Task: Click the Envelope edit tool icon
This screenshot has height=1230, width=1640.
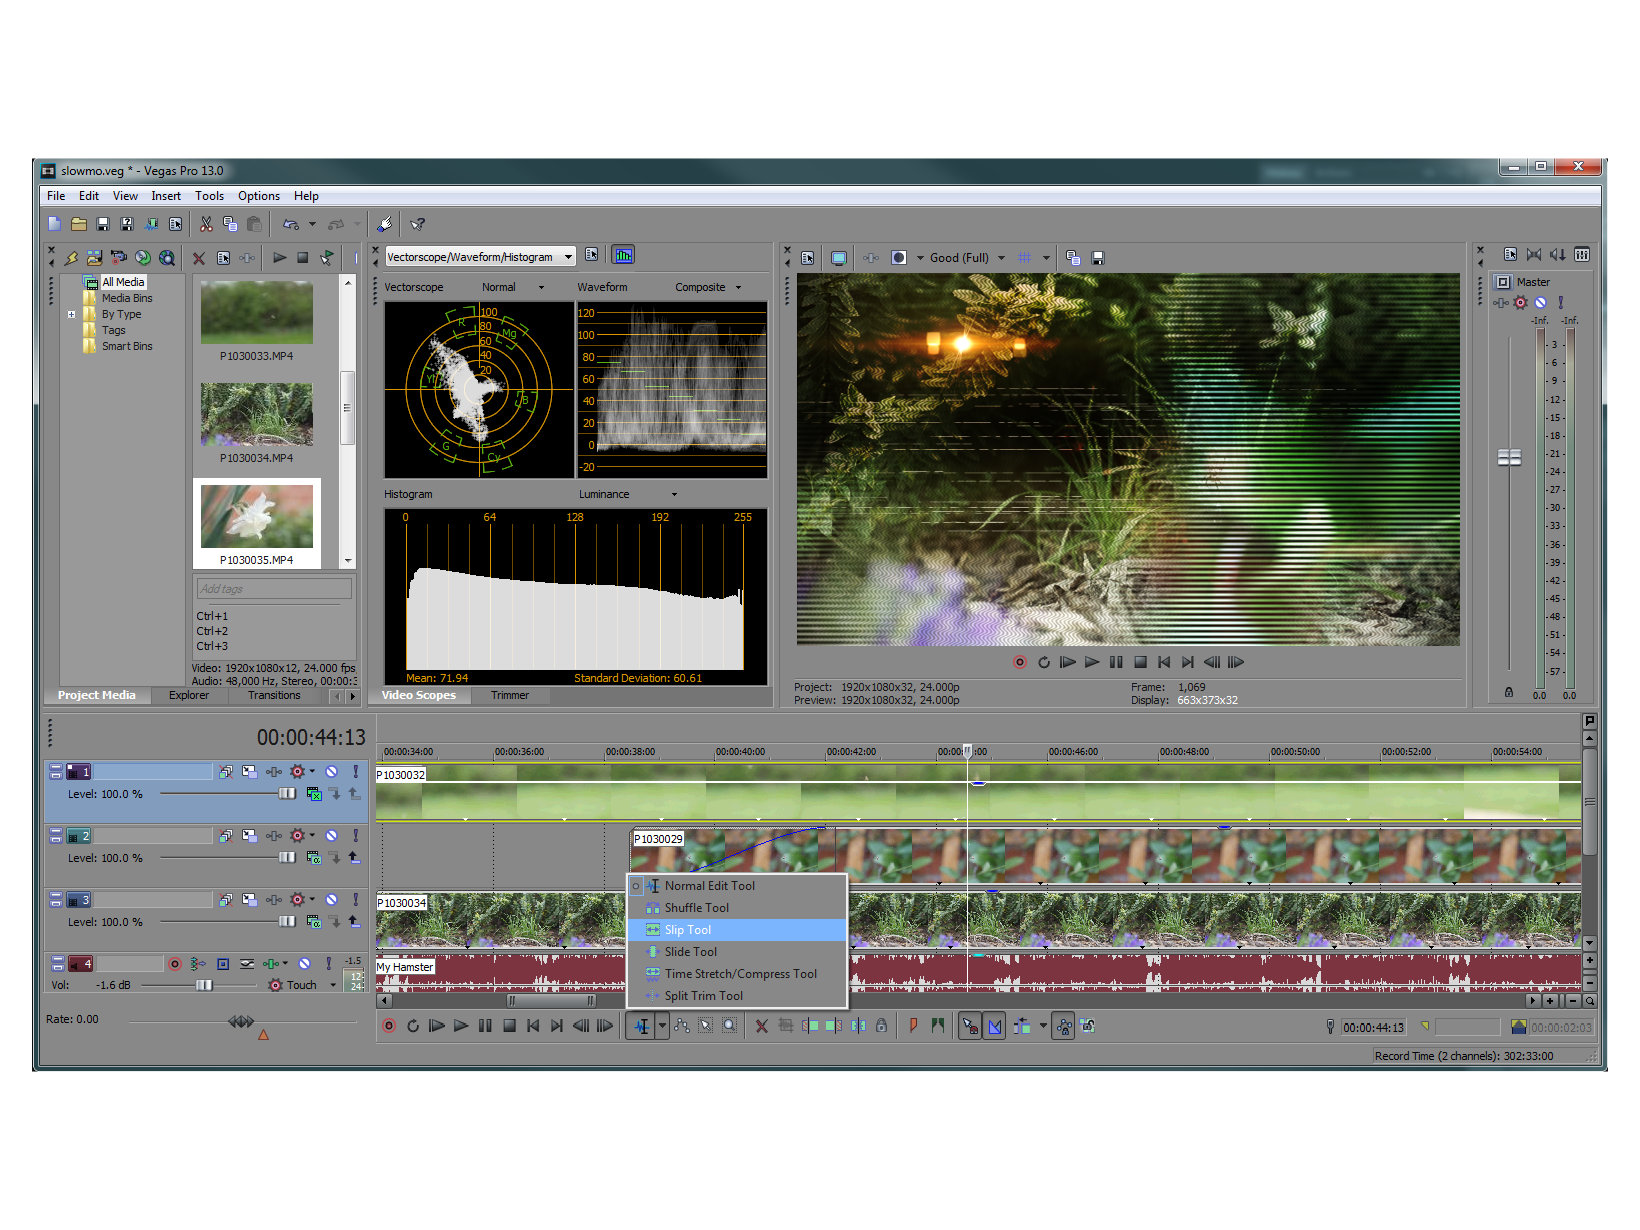Action: 682,1026
